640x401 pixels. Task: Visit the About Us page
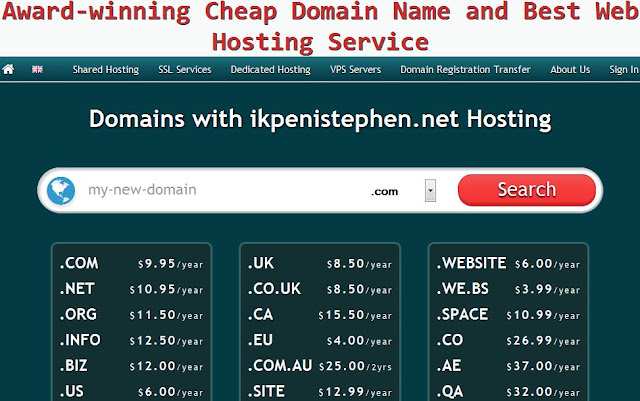point(570,70)
